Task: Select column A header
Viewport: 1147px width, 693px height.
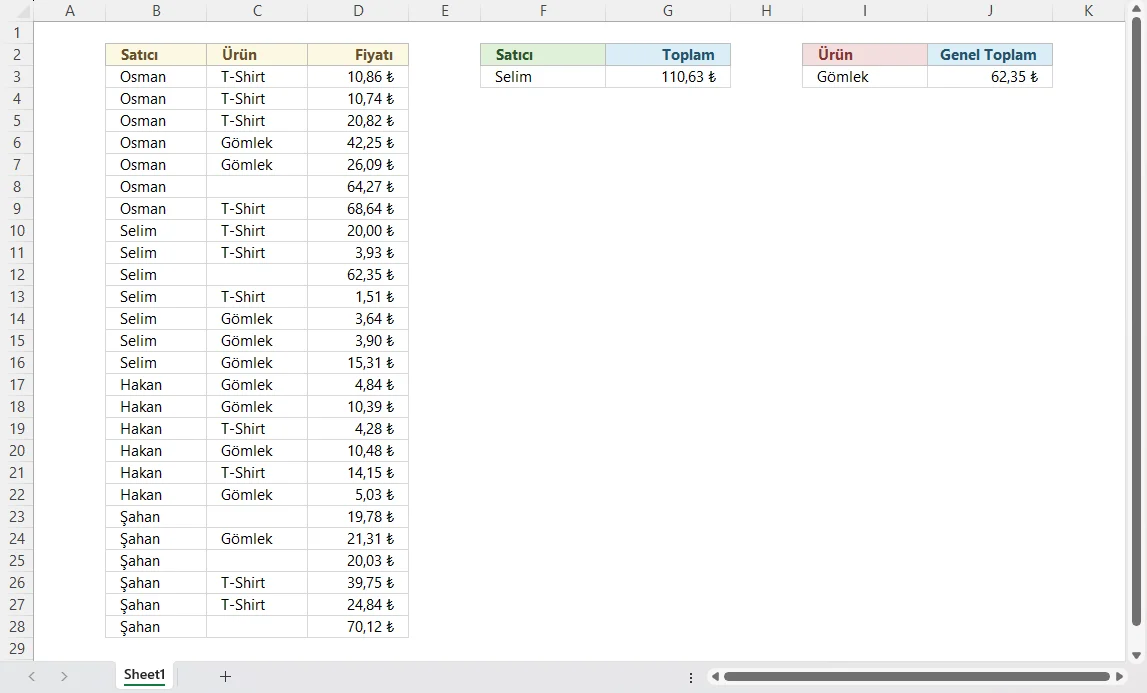Action: click(69, 11)
